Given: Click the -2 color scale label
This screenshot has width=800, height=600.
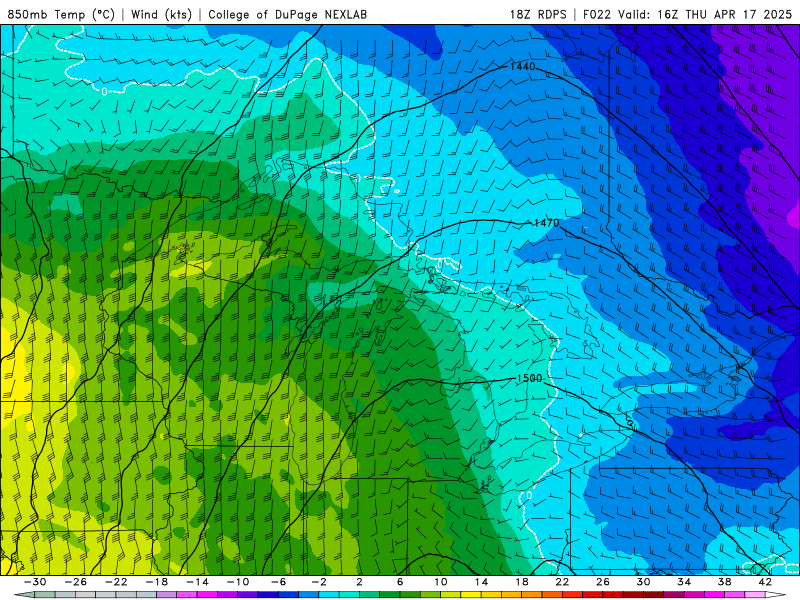Looking at the screenshot, I should (319, 582).
